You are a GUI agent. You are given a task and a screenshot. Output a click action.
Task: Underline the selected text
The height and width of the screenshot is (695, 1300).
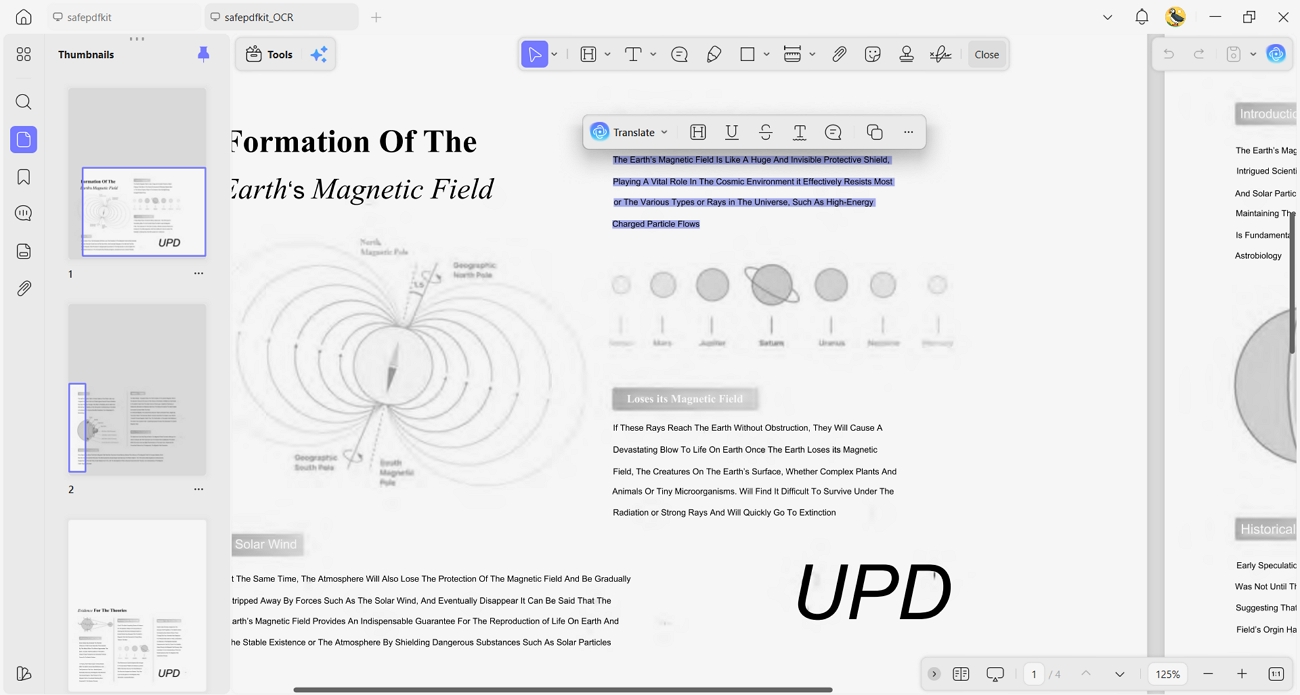732,132
